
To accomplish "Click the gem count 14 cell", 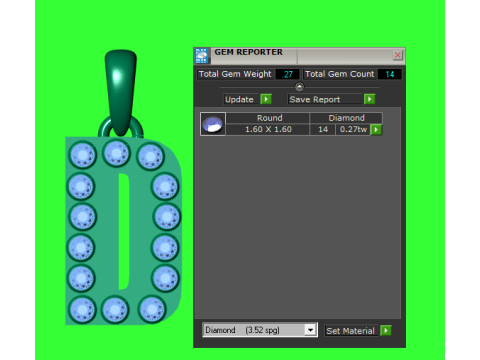I will pyautogui.click(x=323, y=129).
